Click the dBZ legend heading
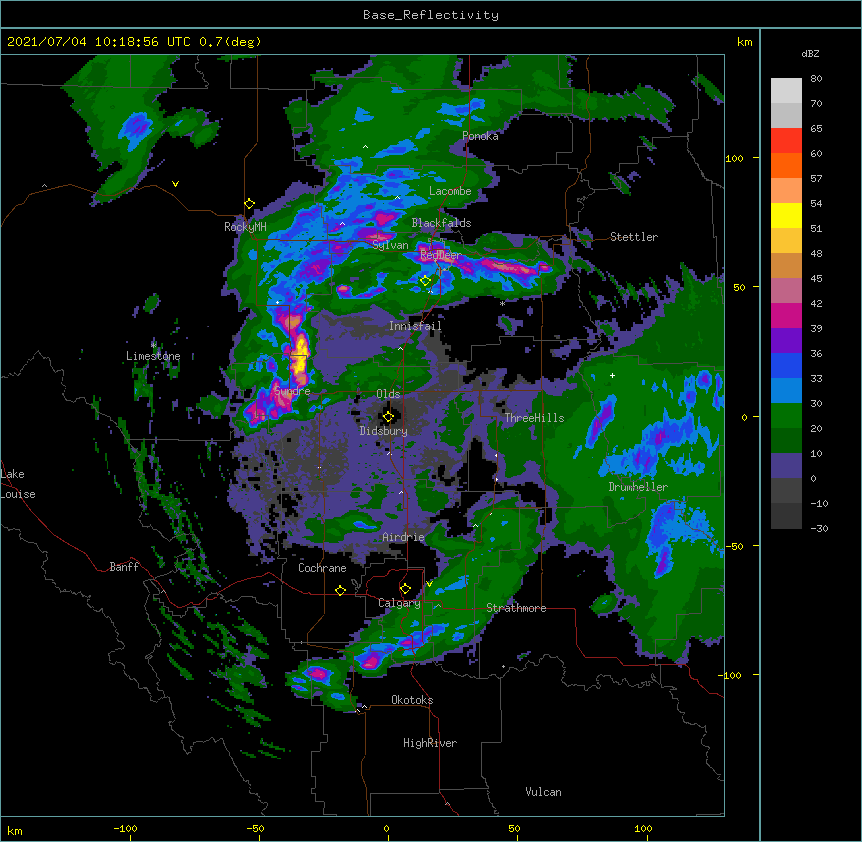Image resolution: width=862 pixels, height=842 pixels. 810,53
